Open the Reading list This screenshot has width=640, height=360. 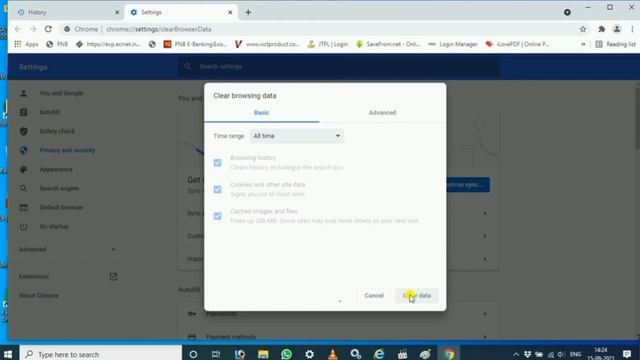point(615,44)
